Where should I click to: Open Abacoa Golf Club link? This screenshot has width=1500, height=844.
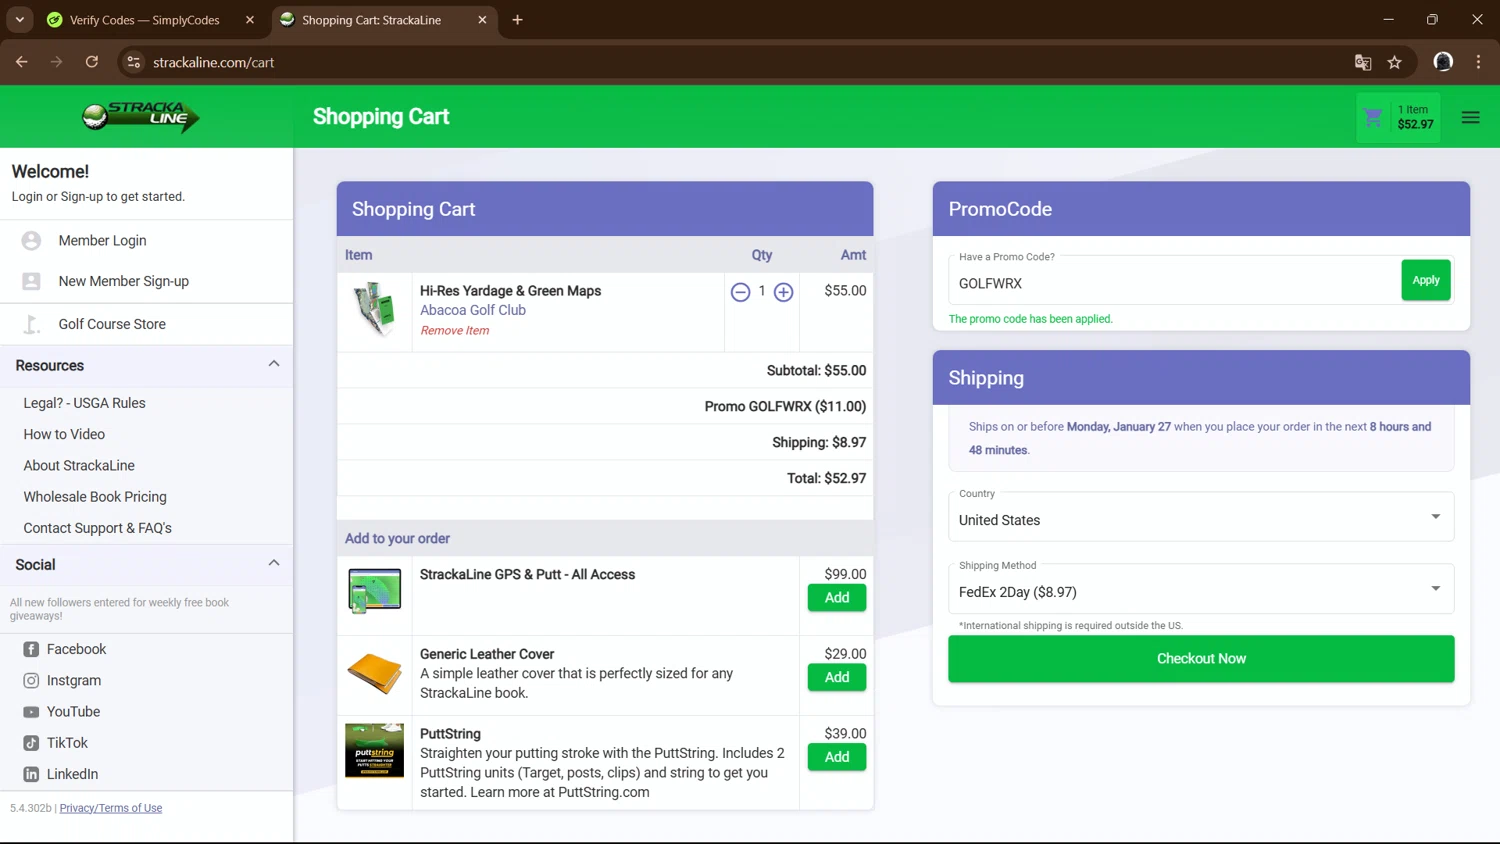pyautogui.click(x=473, y=310)
